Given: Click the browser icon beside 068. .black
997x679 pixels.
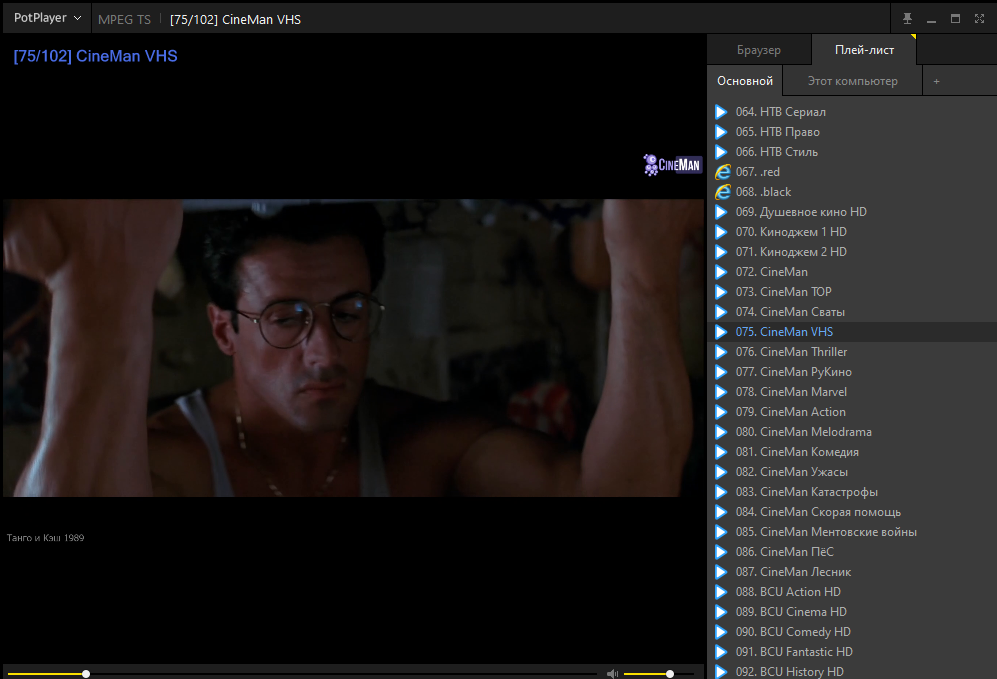Looking at the screenshot, I should coord(722,192).
